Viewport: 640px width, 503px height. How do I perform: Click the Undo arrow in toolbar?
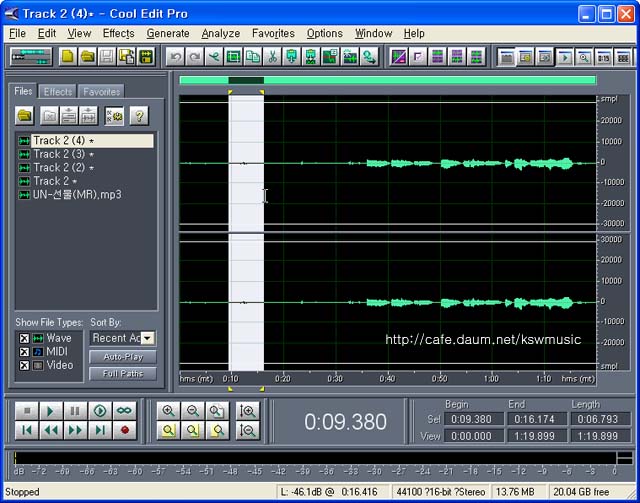tap(176, 56)
